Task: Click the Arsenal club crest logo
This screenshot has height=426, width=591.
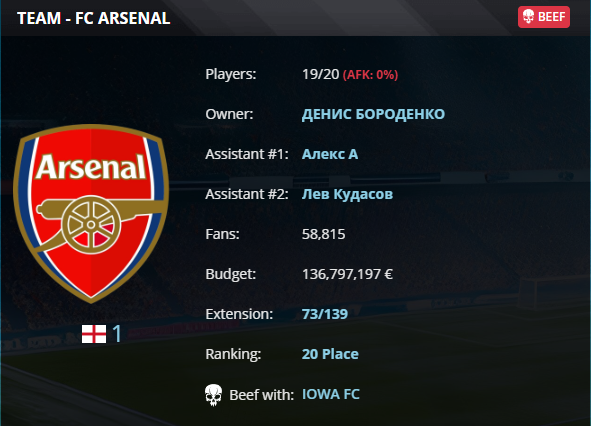Action: click(x=91, y=214)
